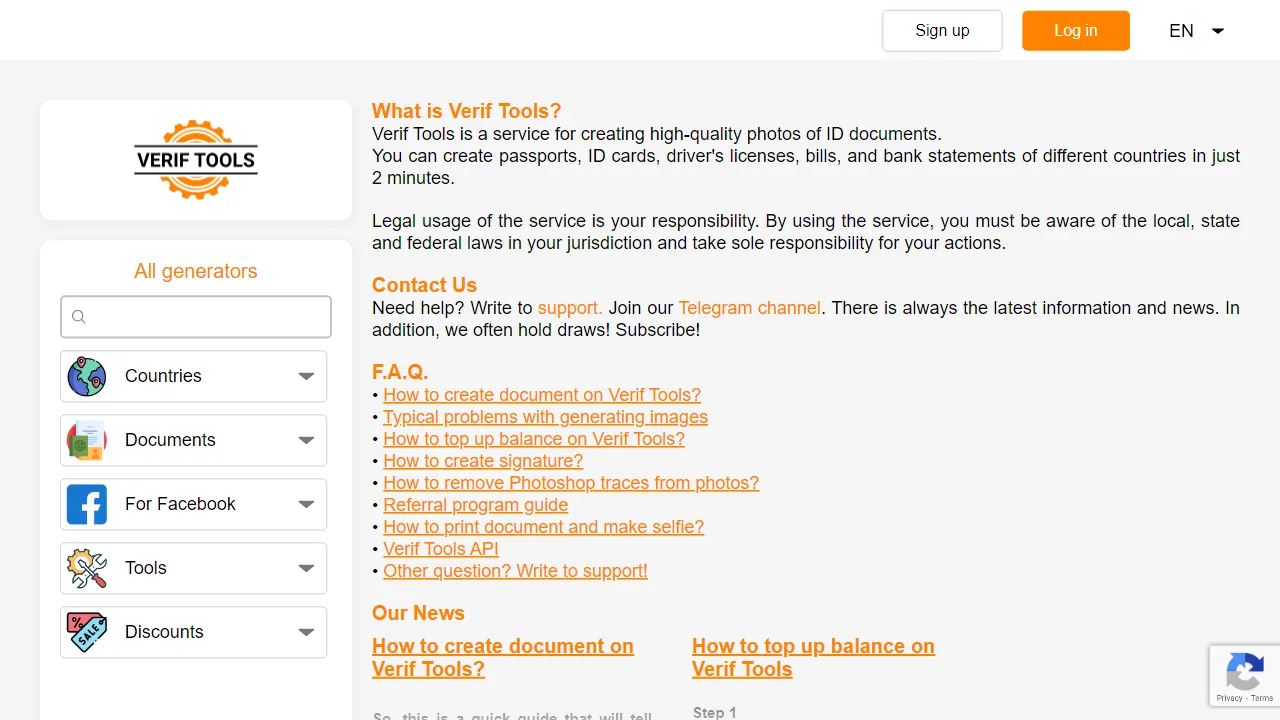Click the reCAPTCHA badge icon
1280x720 pixels.
[1244, 669]
